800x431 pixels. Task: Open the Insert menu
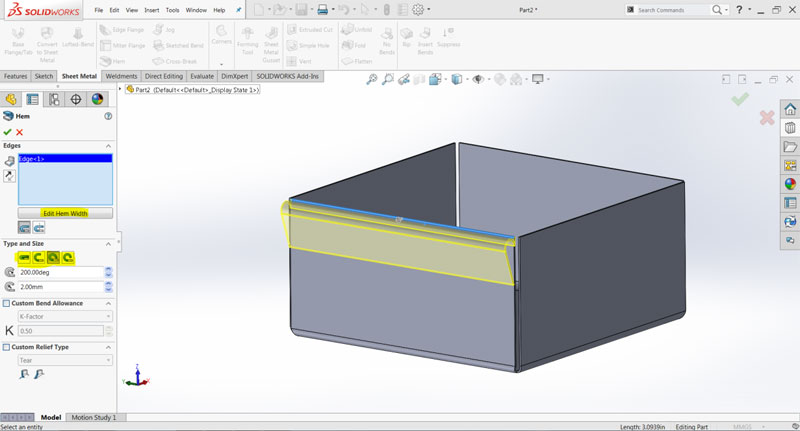click(152, 10)
